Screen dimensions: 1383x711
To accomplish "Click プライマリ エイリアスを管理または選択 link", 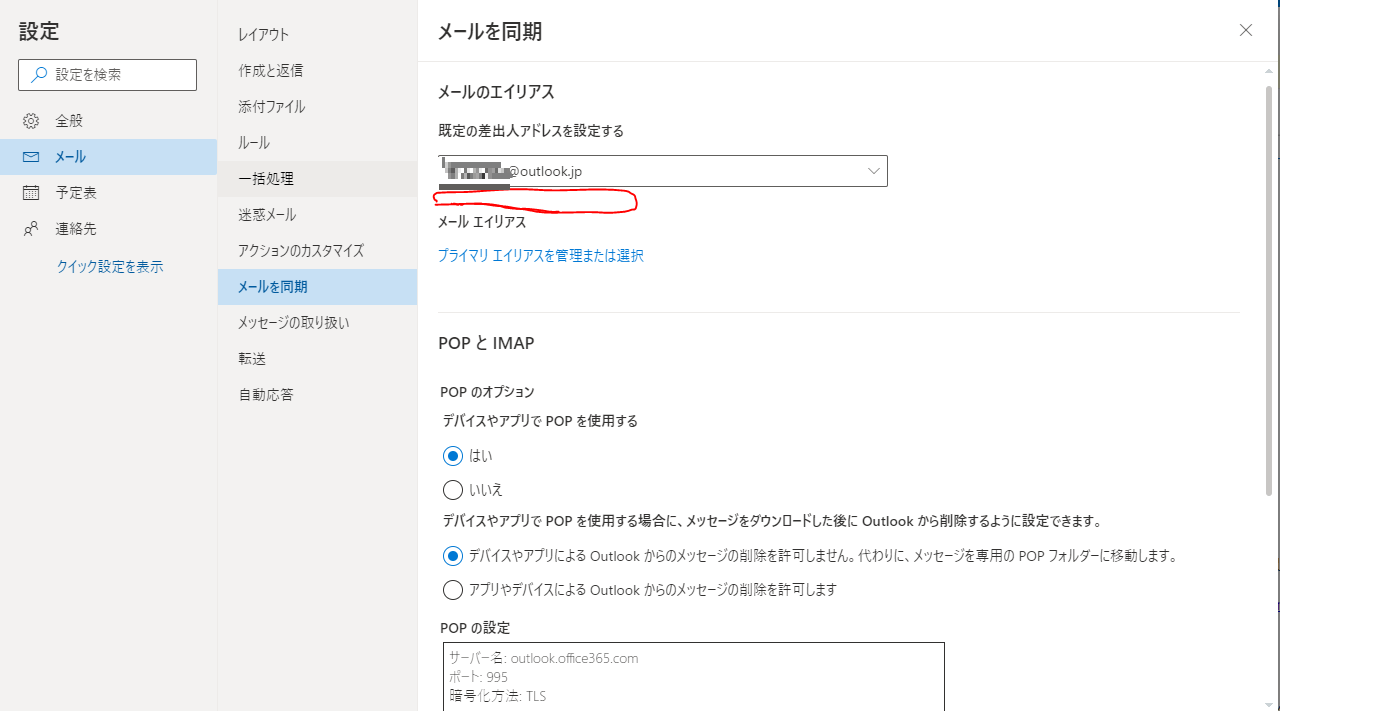I will click(x=541, y=255).
